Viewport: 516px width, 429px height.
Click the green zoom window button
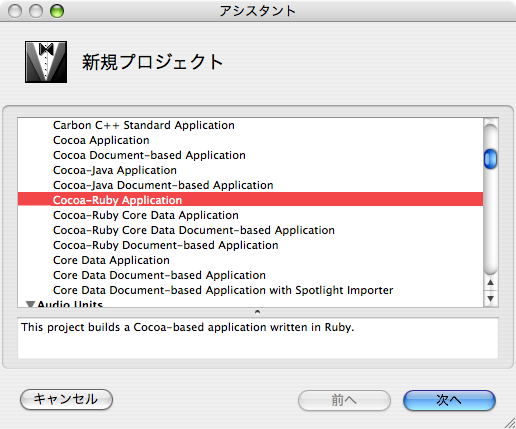click(x=57, y=11)
